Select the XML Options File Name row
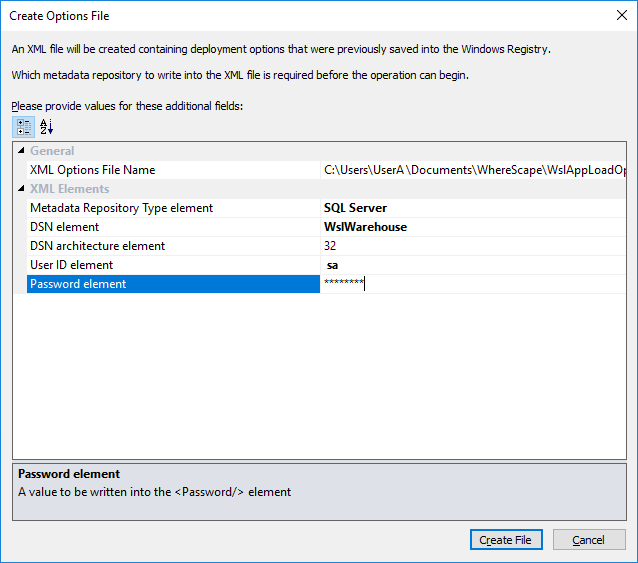Viewport: 638px width, 563px height. pyautogui.click(x=93, y=170)
